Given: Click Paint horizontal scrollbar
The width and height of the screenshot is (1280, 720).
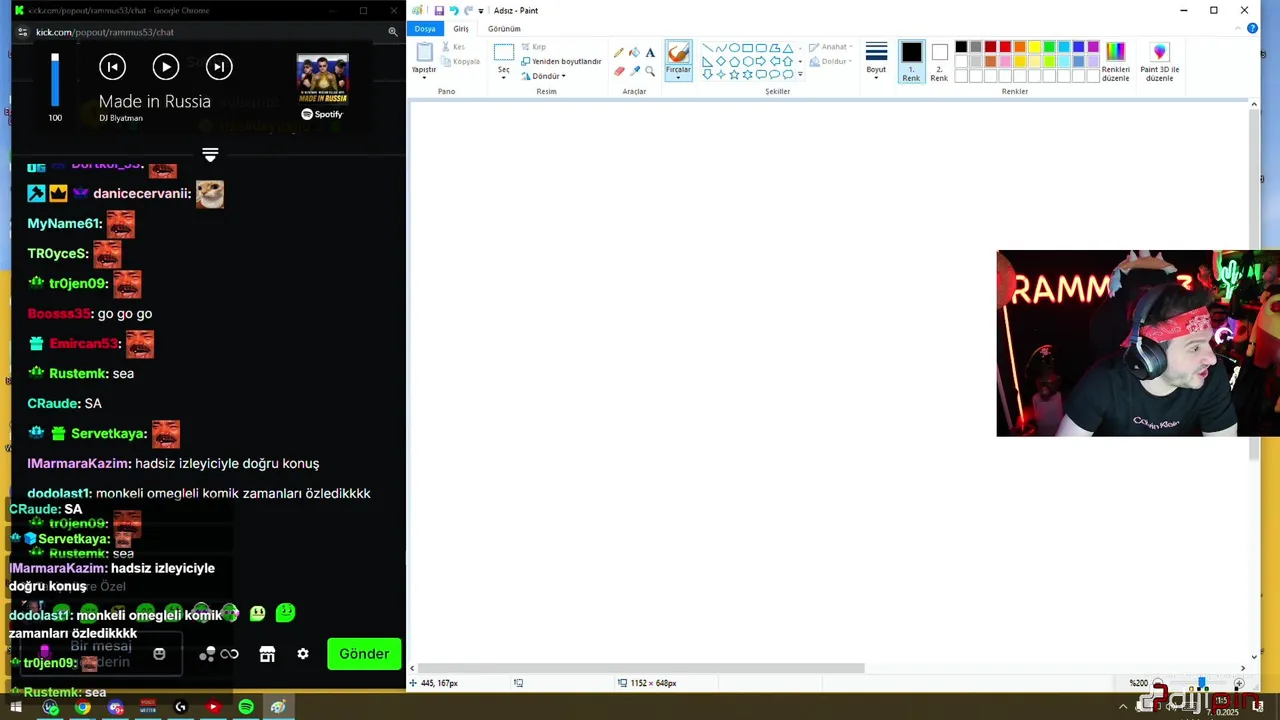Looking at the screenshot, I should (641, 668).
